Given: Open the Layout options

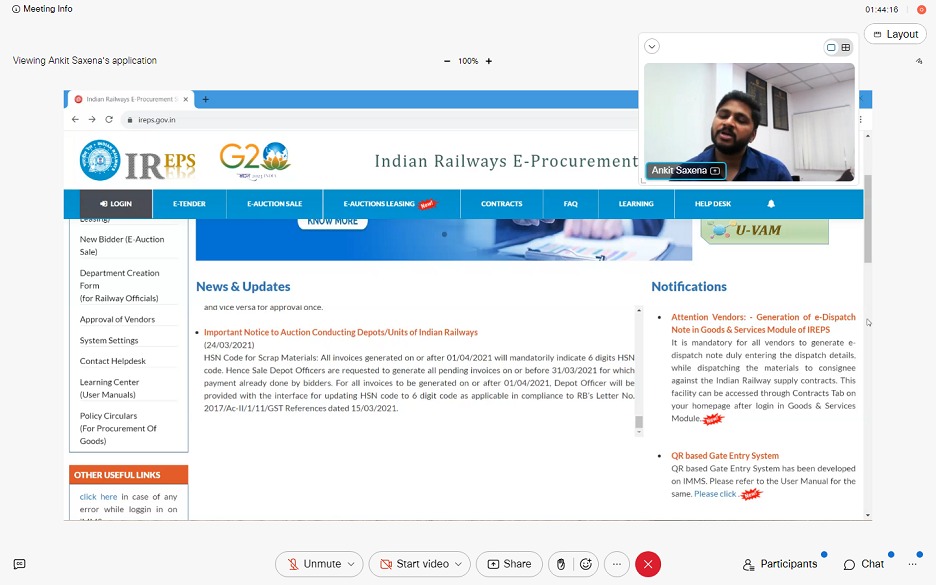Looking at the screenshot, I should pos(895,34).
